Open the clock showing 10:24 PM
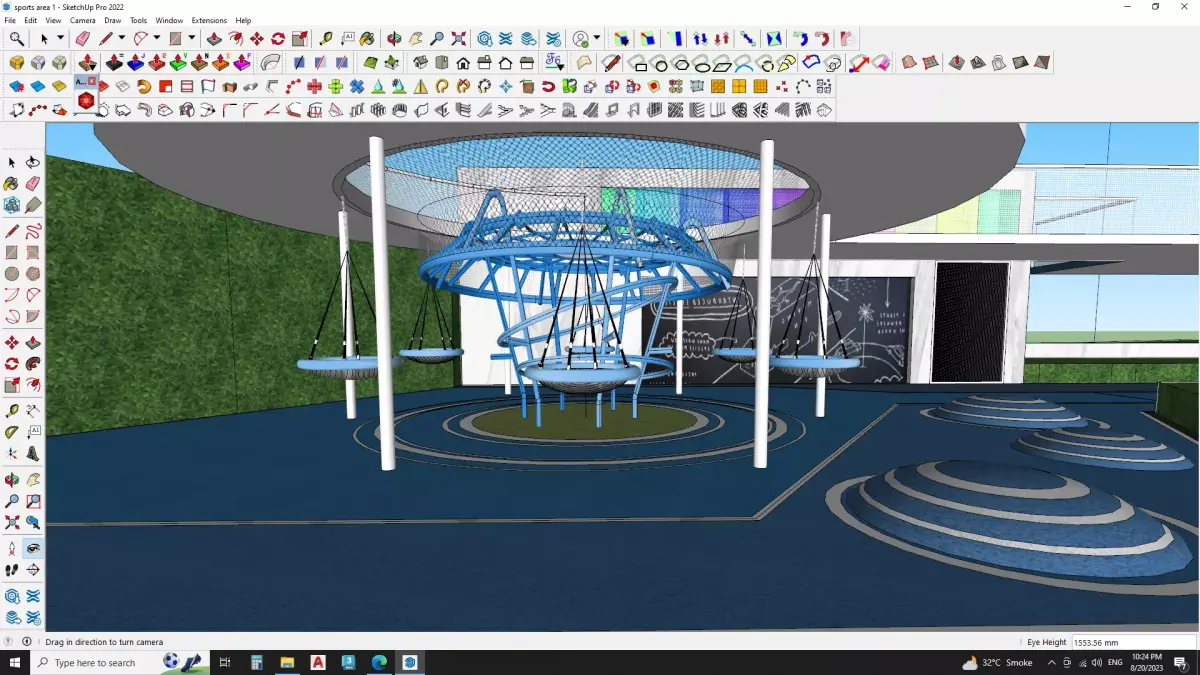Image resolution: width=1200 pixels, height=675 pixels. pyautogui.click(x=1146, y=662)
